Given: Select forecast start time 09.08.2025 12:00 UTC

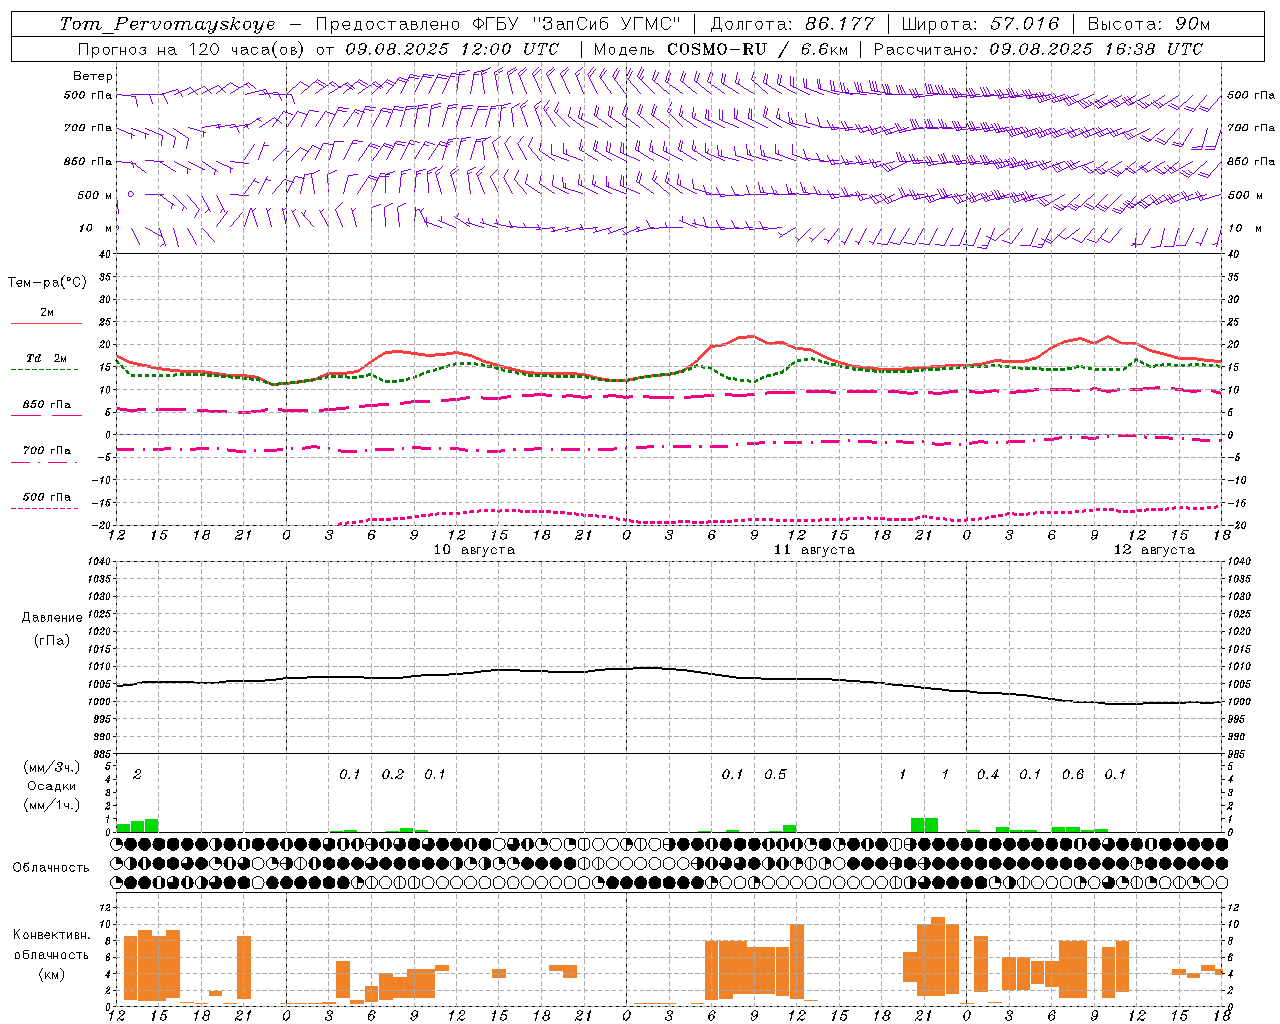Looking at the screenshot, I should point(452,49).
